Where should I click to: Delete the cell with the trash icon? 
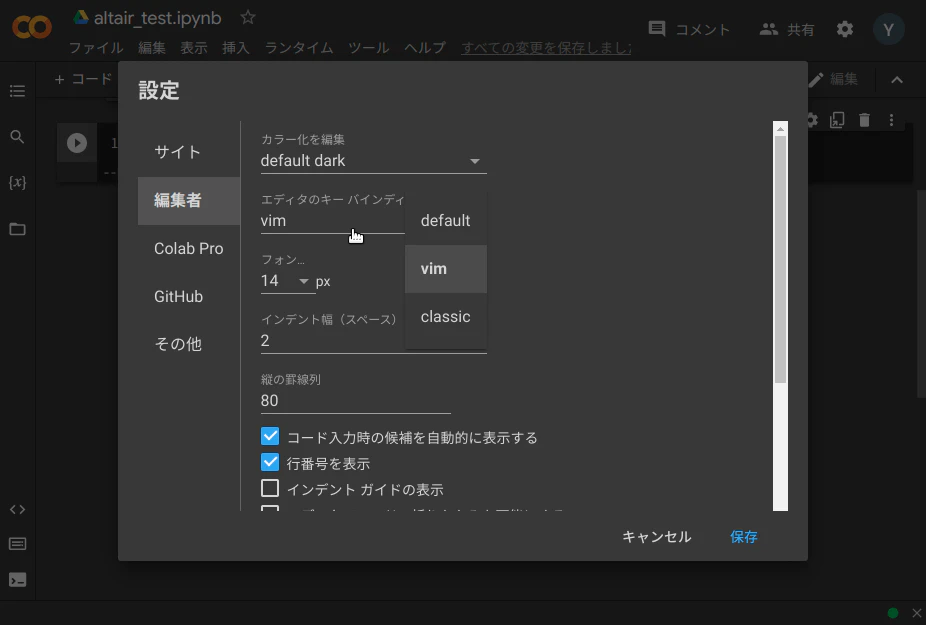click(865, 121)
